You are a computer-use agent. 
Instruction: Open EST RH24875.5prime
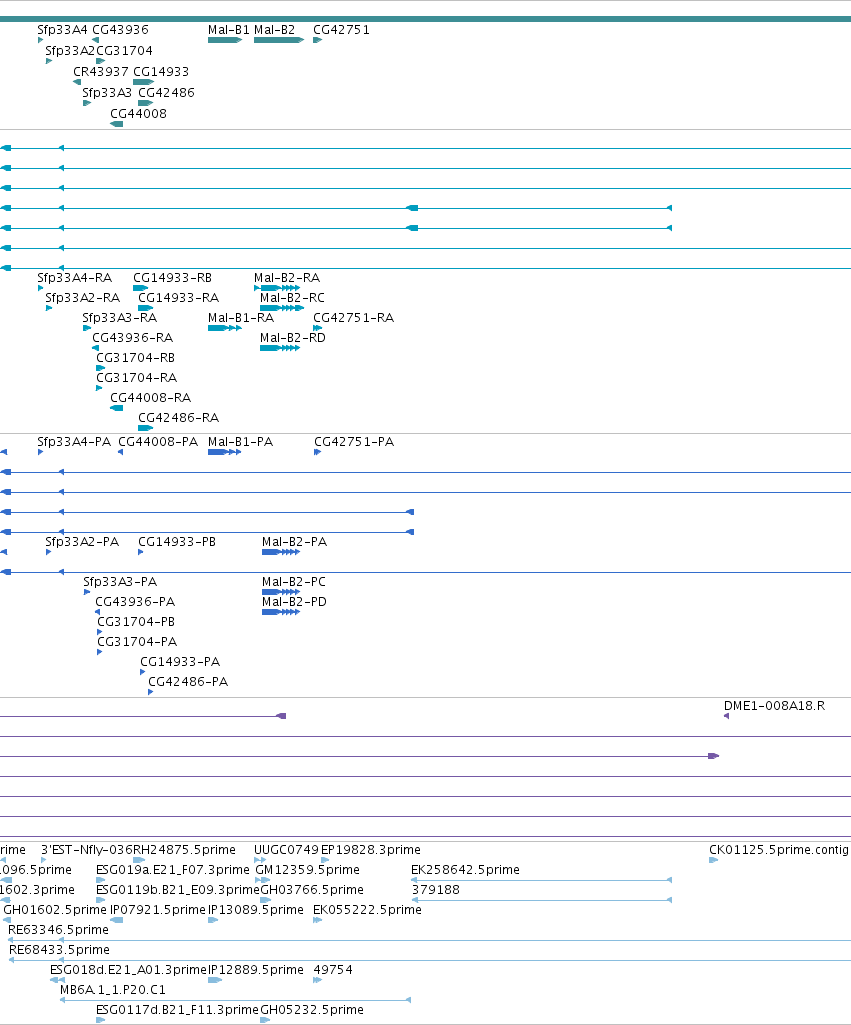coord(184,850)
